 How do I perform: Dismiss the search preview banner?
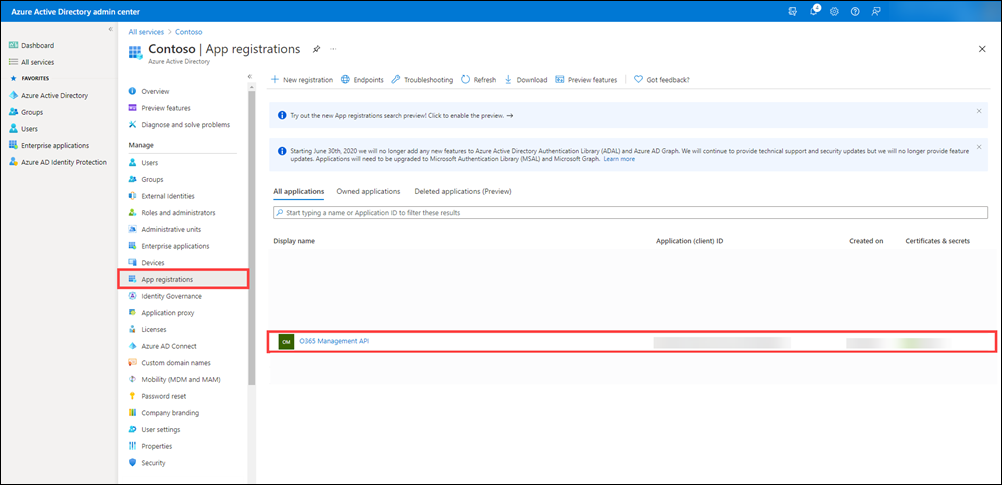978,111
